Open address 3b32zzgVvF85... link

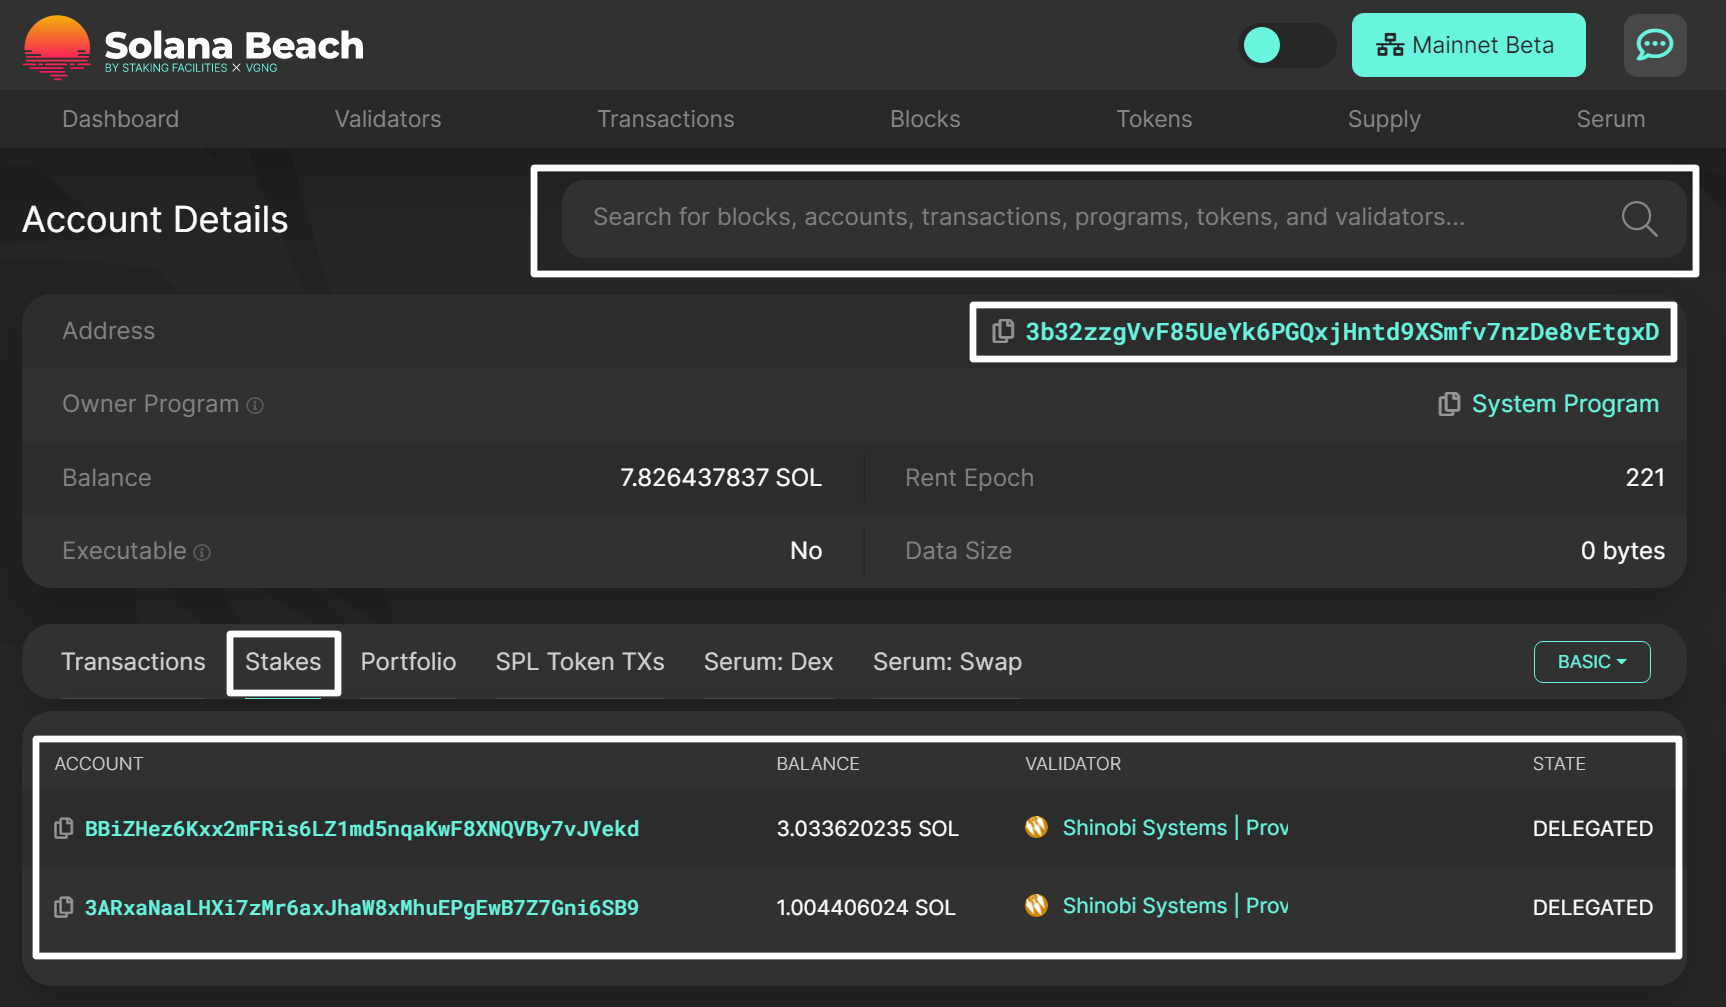point(1342,332)
